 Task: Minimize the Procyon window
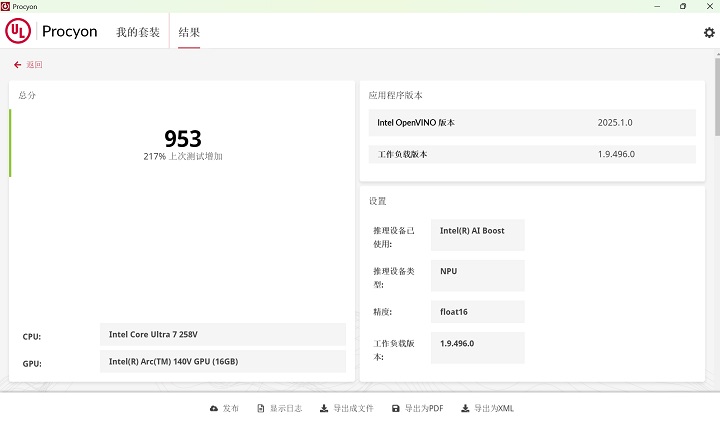(x=657, y=6)
